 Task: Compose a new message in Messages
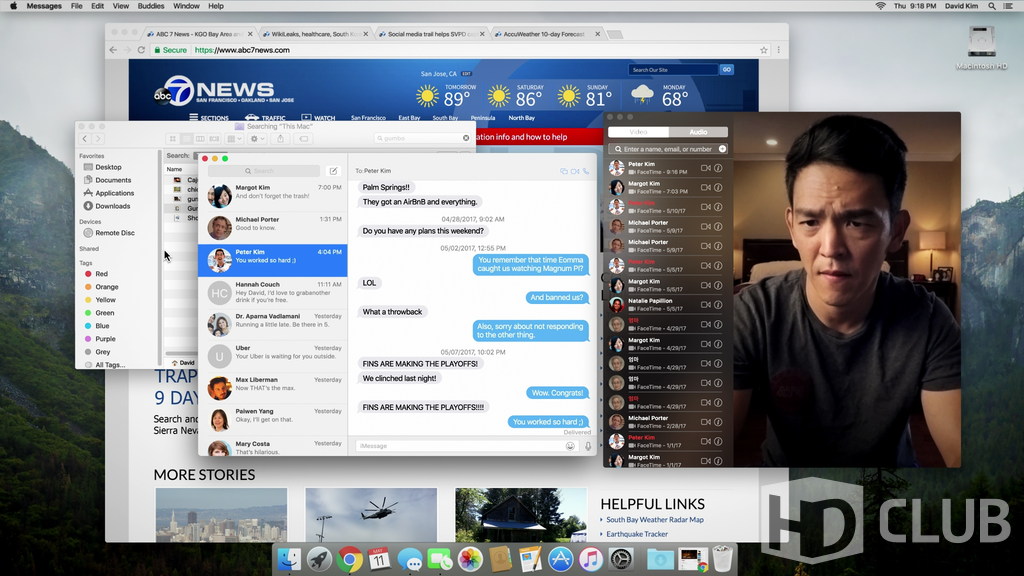pos(333,171)
